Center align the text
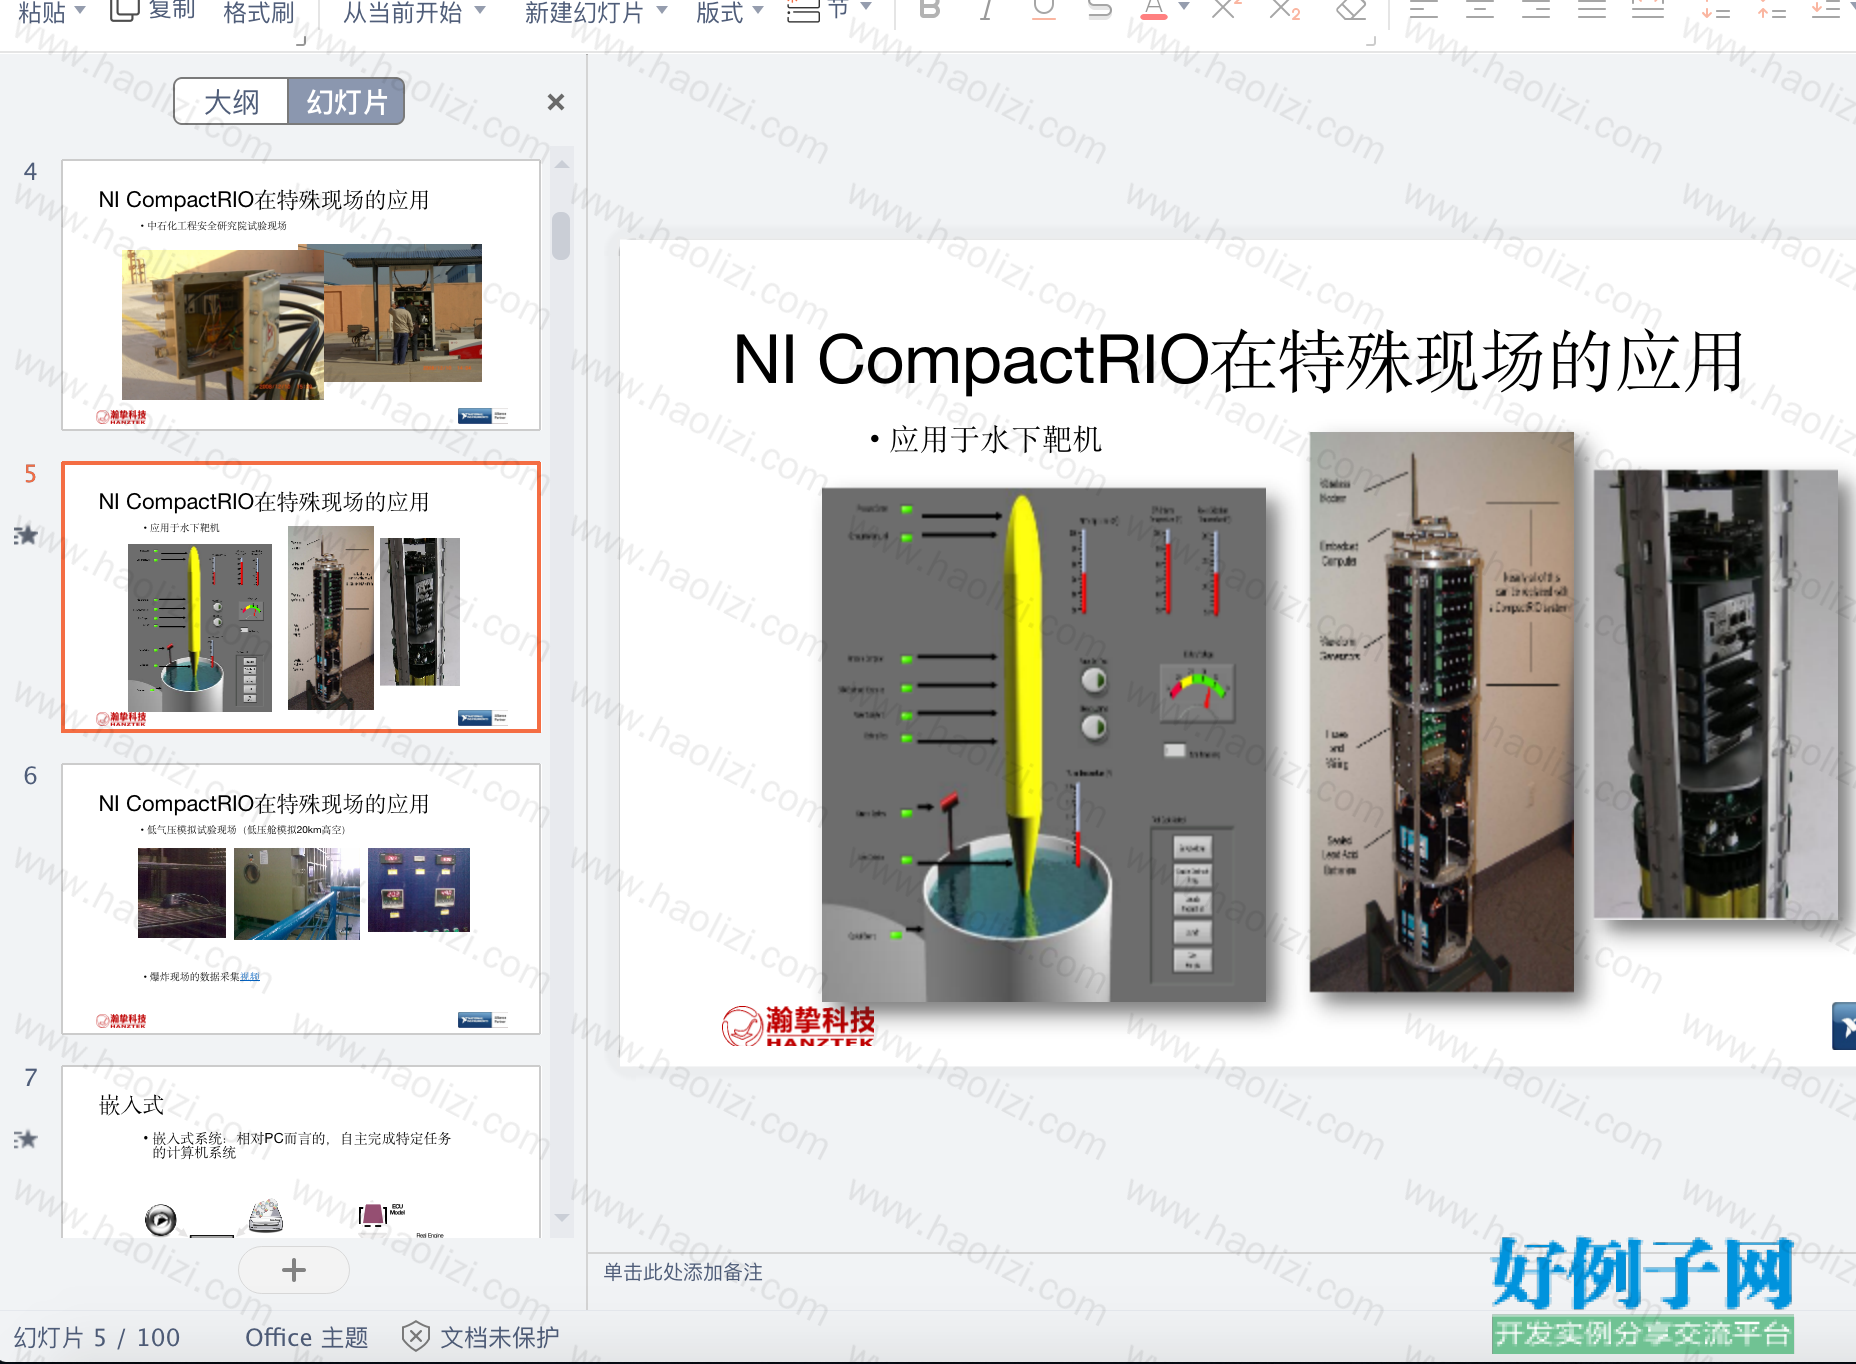Screen dimensions: 1856x1364 pos(1479,10)
